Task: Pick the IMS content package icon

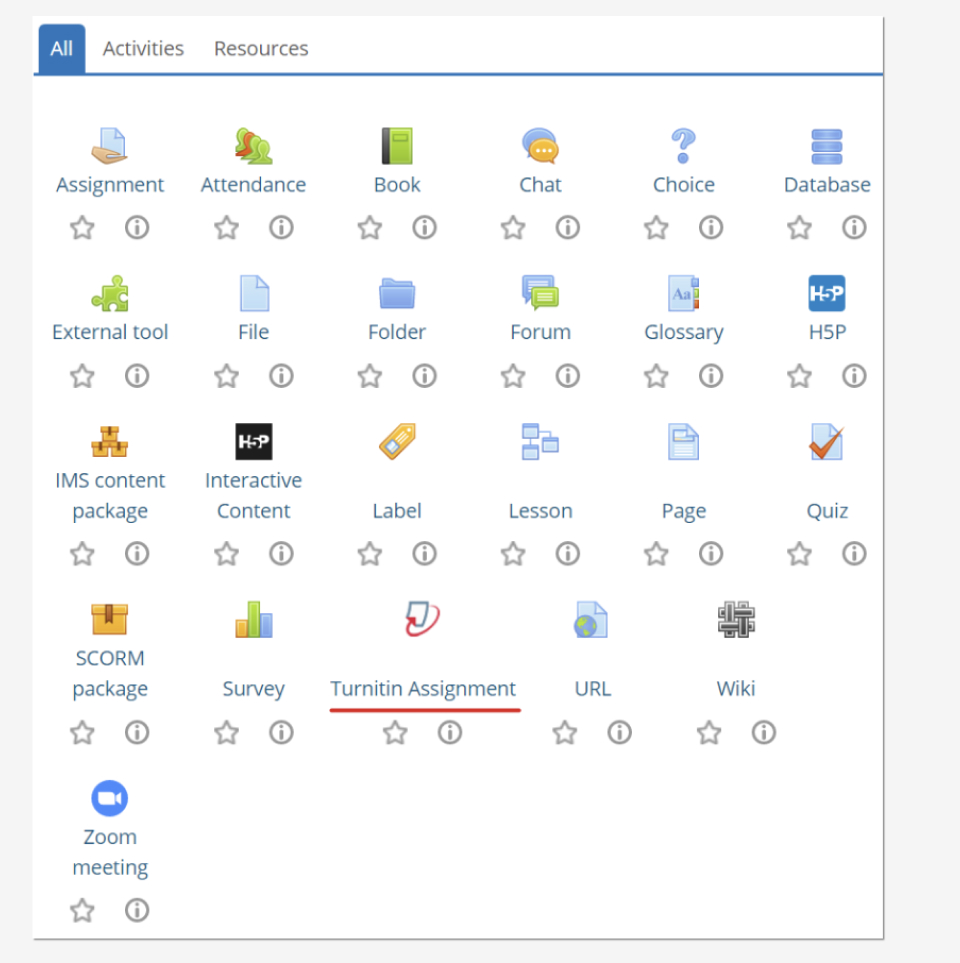Action: (110, 442)
